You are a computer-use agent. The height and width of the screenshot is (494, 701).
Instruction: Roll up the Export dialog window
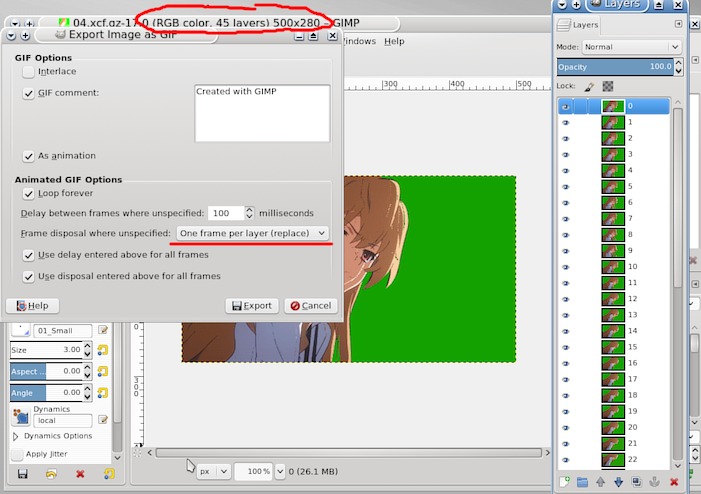[313, 36]
